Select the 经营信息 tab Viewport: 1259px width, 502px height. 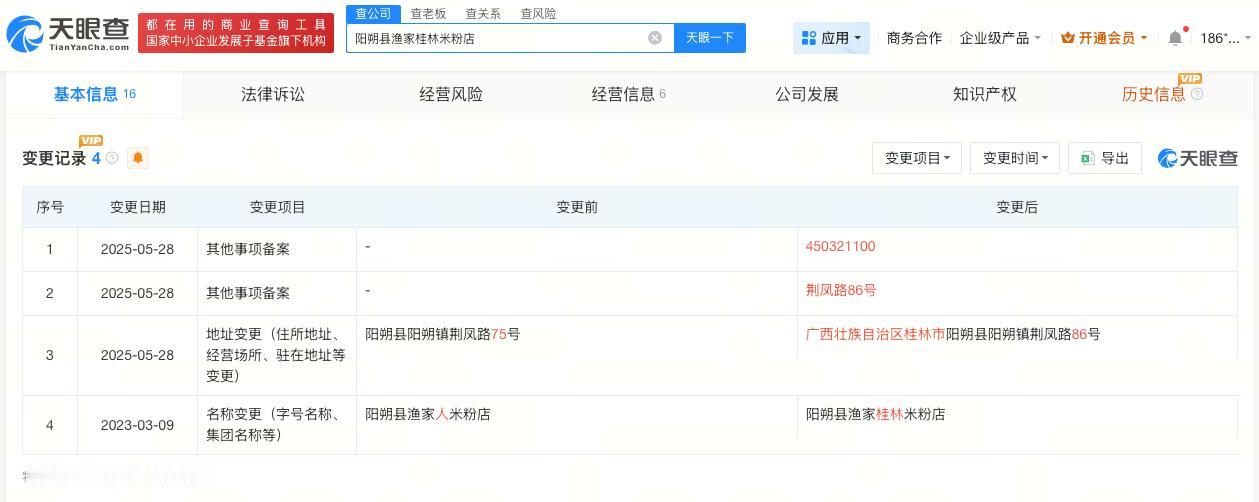point(629,94)
